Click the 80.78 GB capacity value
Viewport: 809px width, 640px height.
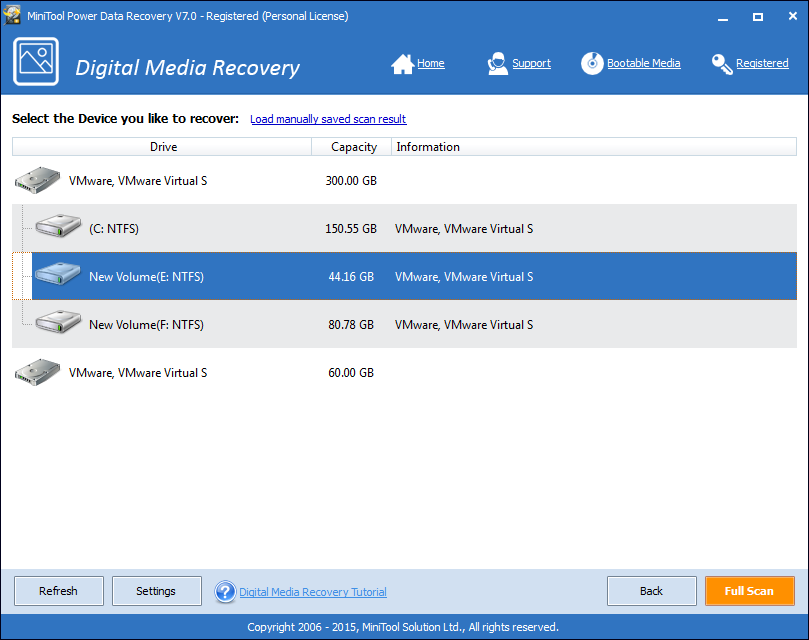pyautogui.click(x=351, y=325)
